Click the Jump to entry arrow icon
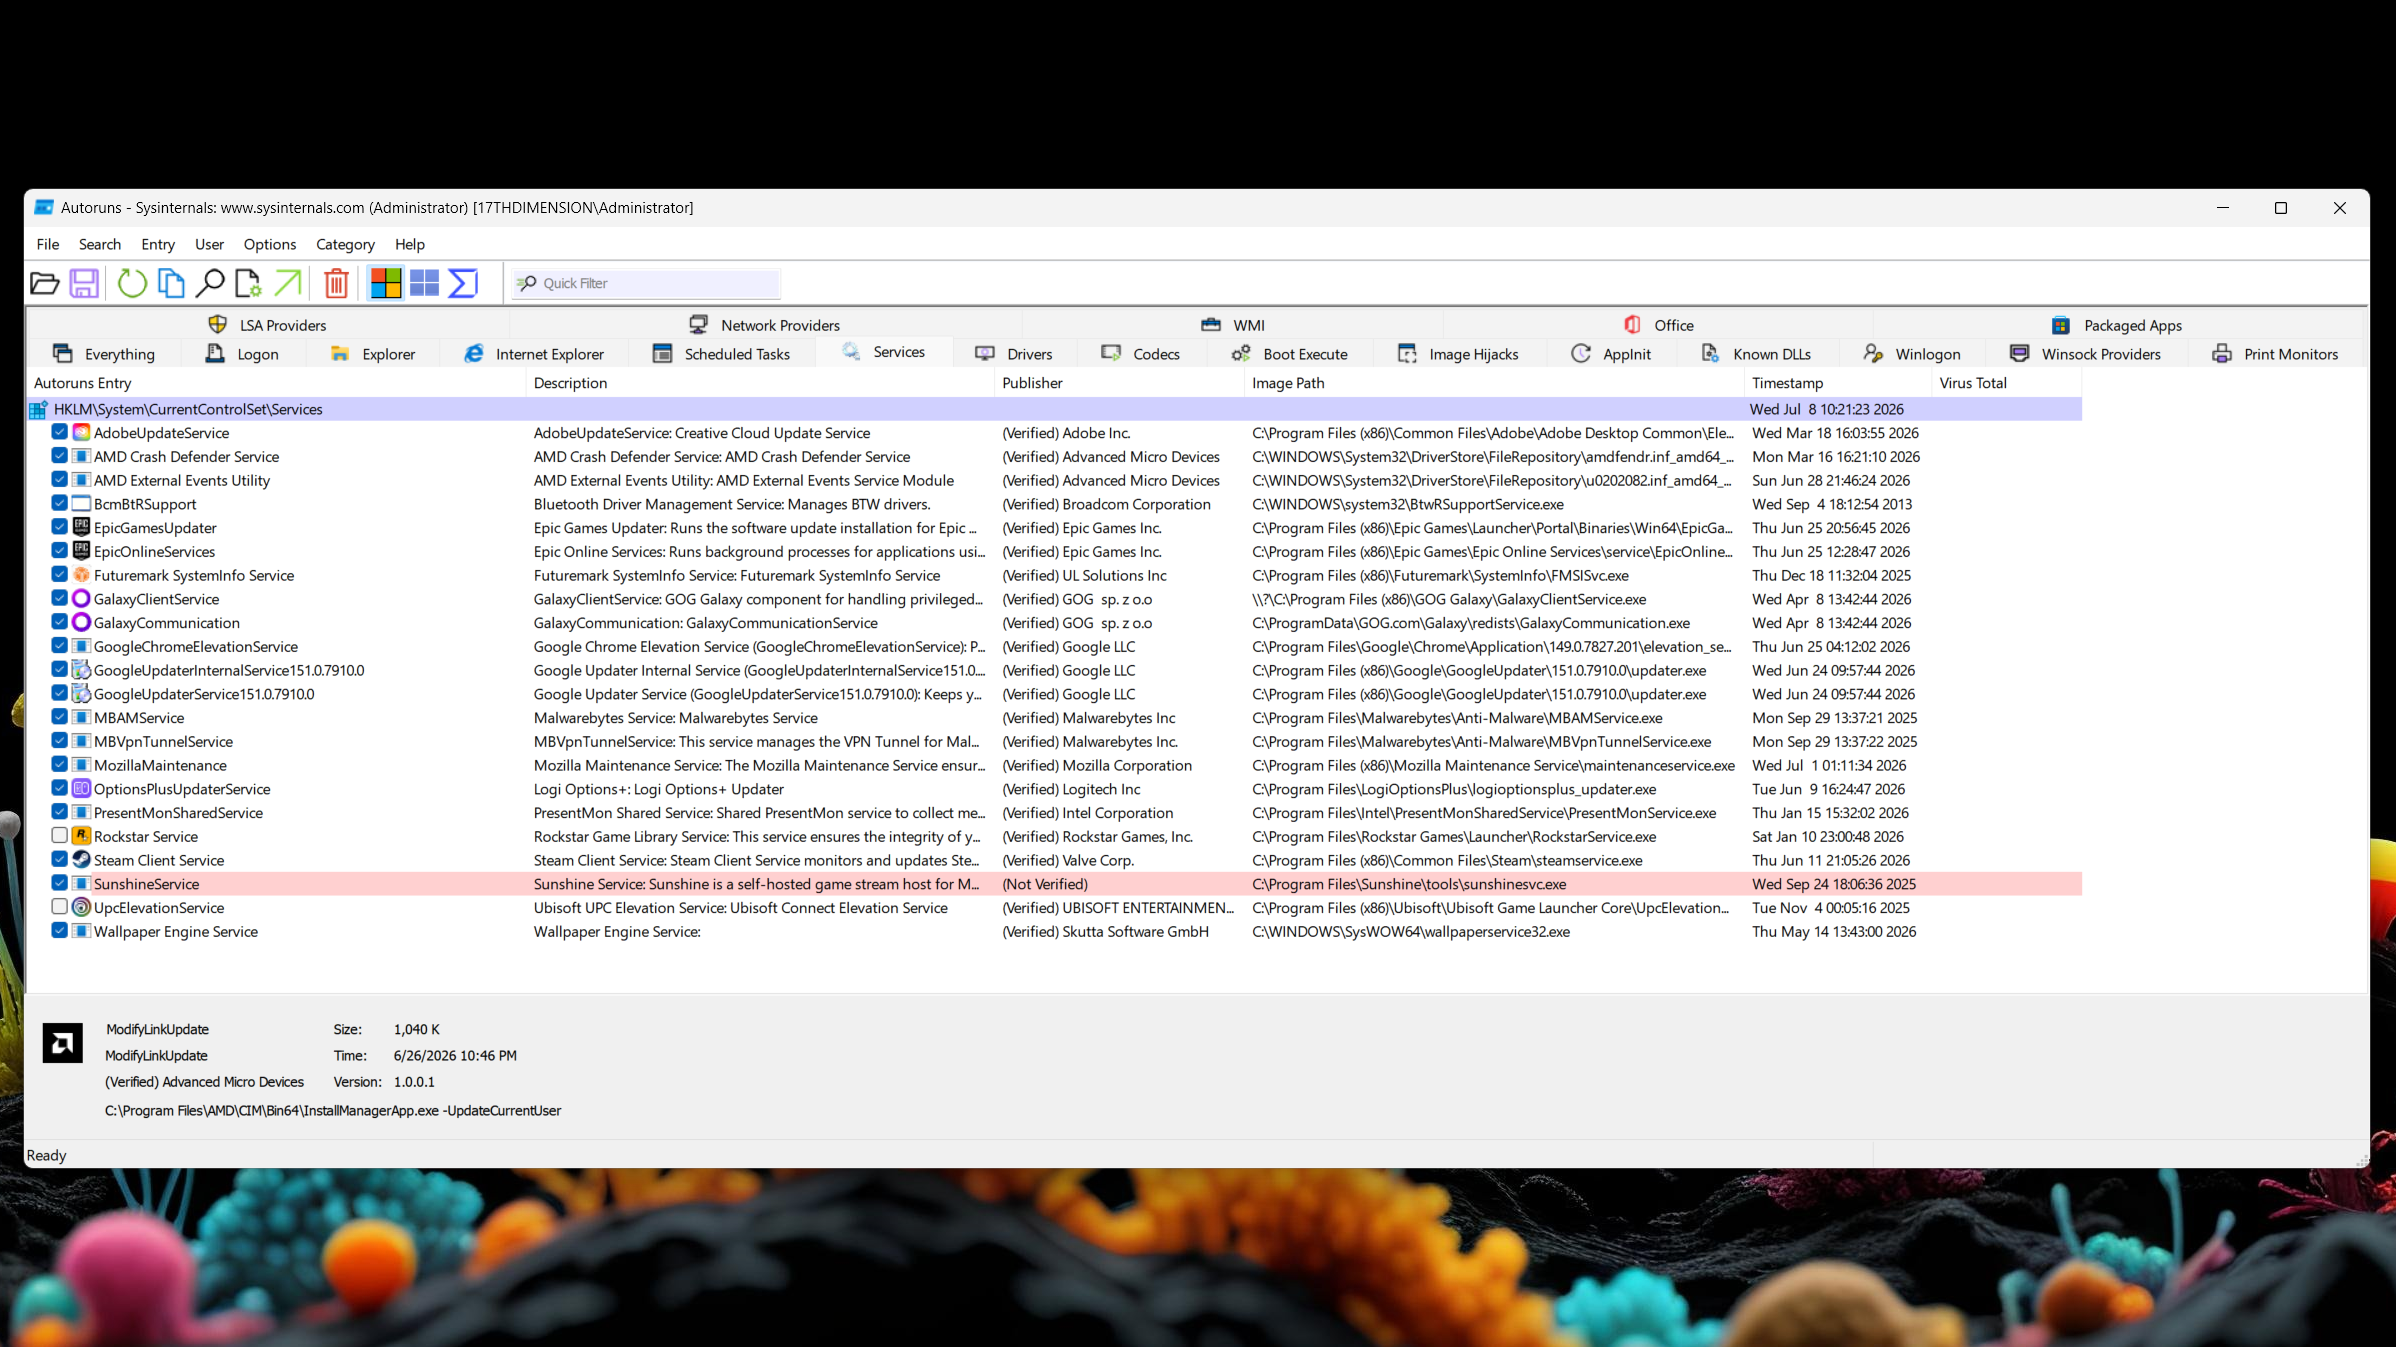This screenshot has height=1347, width=2396. (287, 284)
